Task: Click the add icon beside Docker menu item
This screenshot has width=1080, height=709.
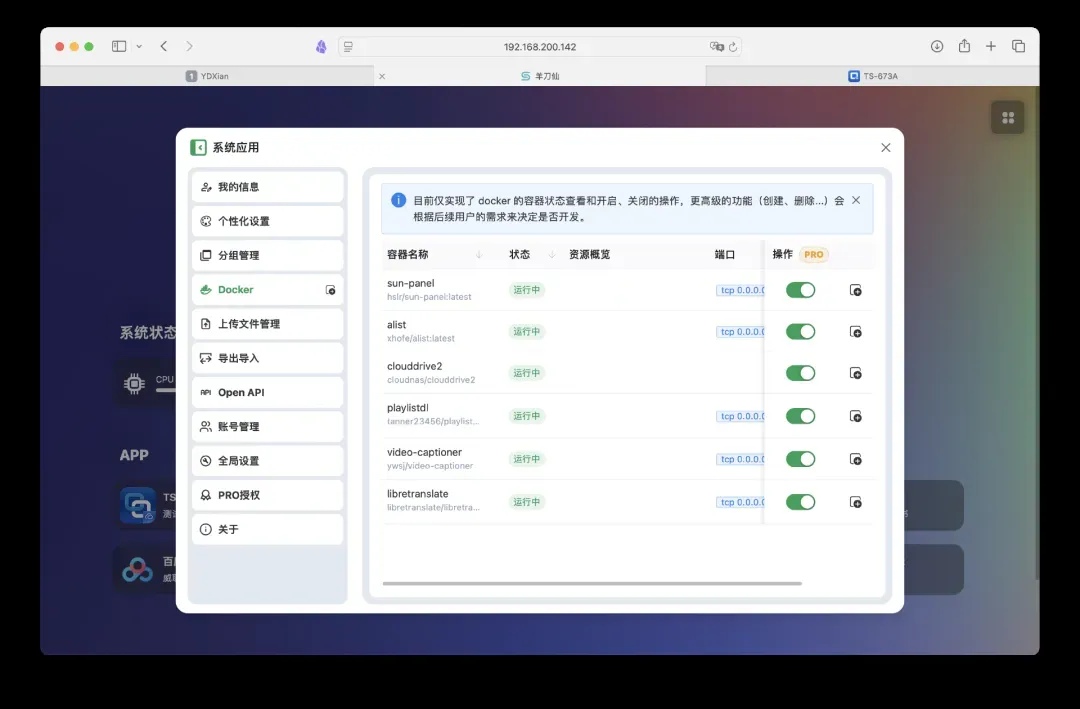Action: pyautogui.click(x=331, y=290)
